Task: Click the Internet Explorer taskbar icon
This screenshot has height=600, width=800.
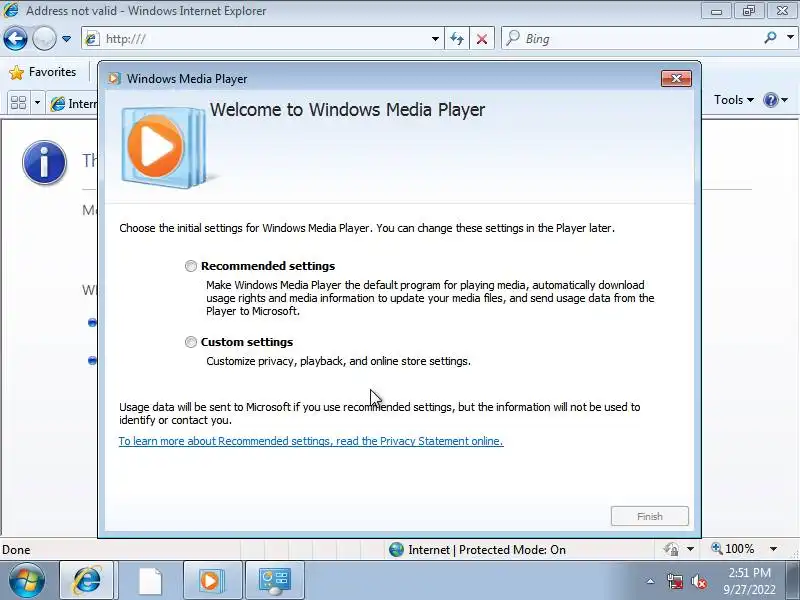Action: [x=87, y=580]
